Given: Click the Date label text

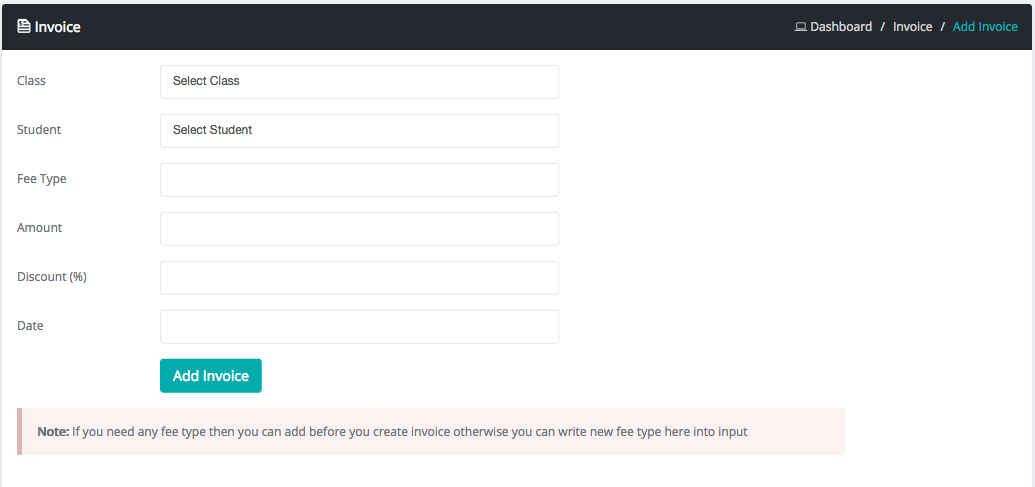Looking at the screenshot, I should pos(31,326).
